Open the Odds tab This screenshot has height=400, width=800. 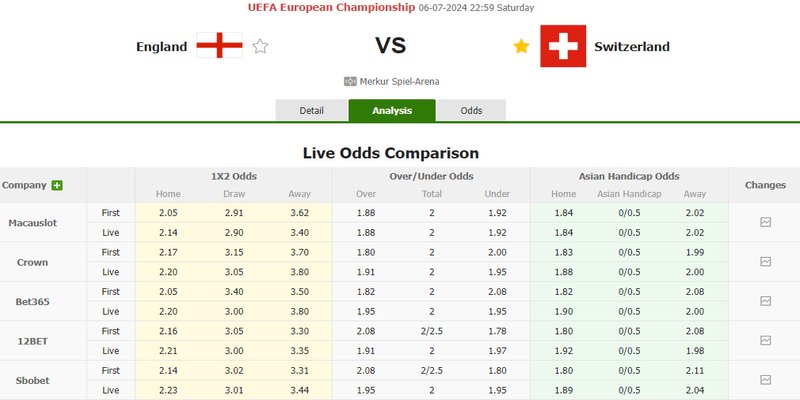(x=471, y=111)
